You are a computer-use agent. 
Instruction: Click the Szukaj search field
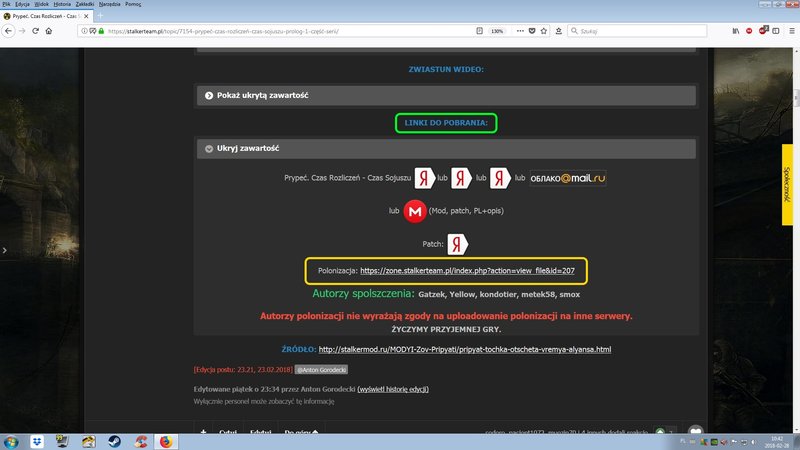point(620,32)
